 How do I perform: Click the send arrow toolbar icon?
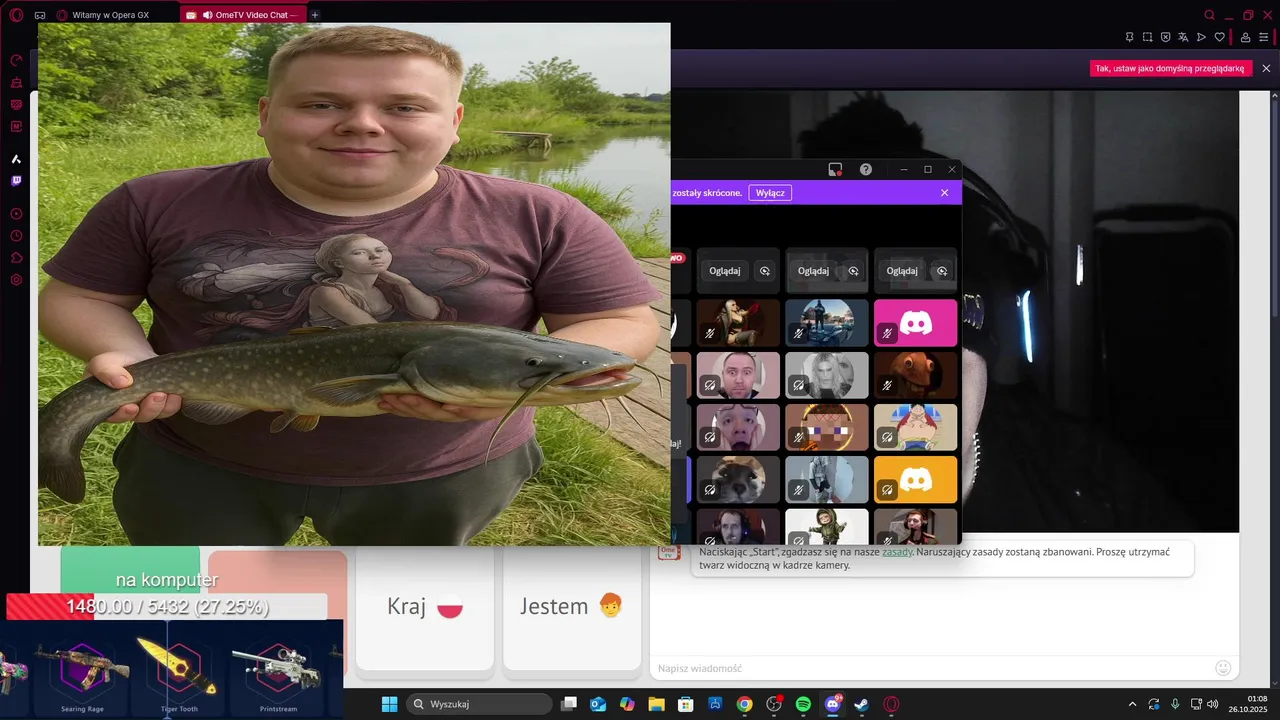pyautogui.click(x=1201, y=37)
